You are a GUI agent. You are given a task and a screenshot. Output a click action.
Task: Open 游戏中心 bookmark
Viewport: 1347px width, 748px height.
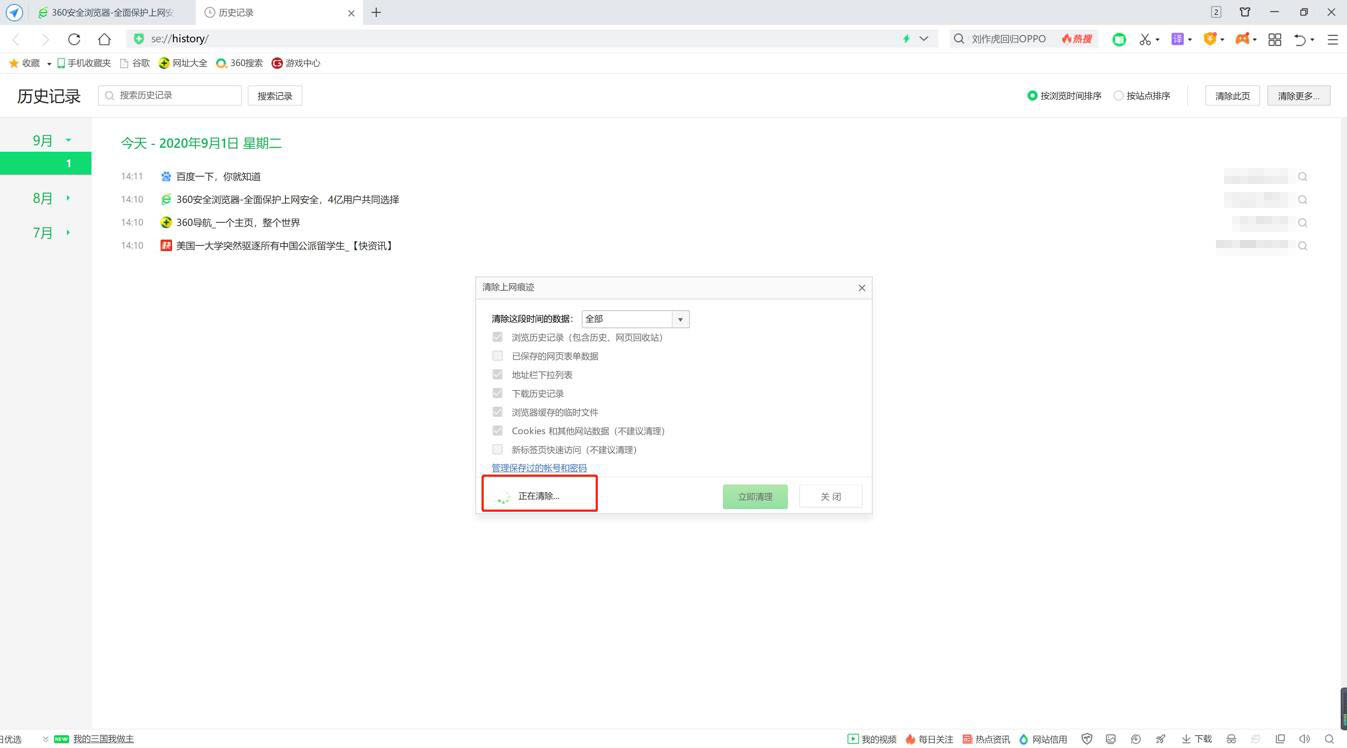click(x=296, y=63)
